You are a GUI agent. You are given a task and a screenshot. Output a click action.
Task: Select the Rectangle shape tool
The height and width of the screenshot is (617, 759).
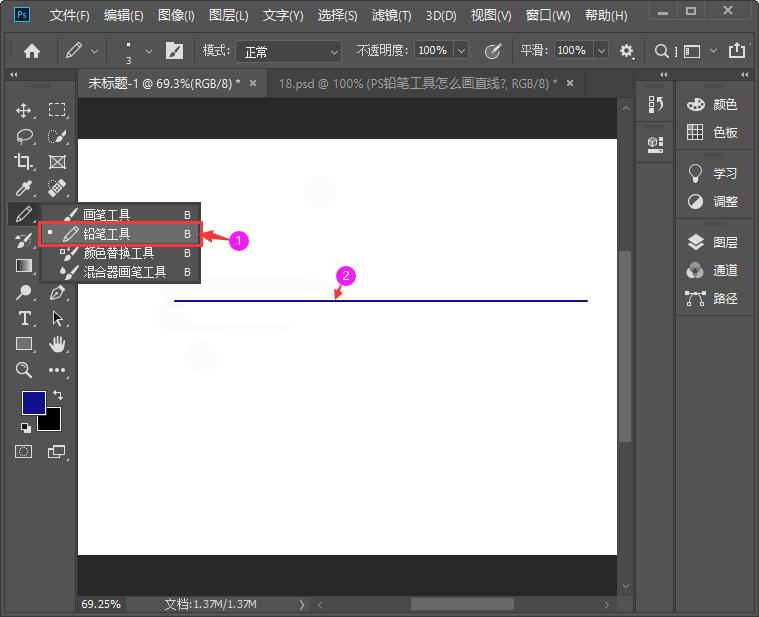[x=24, y=344]
